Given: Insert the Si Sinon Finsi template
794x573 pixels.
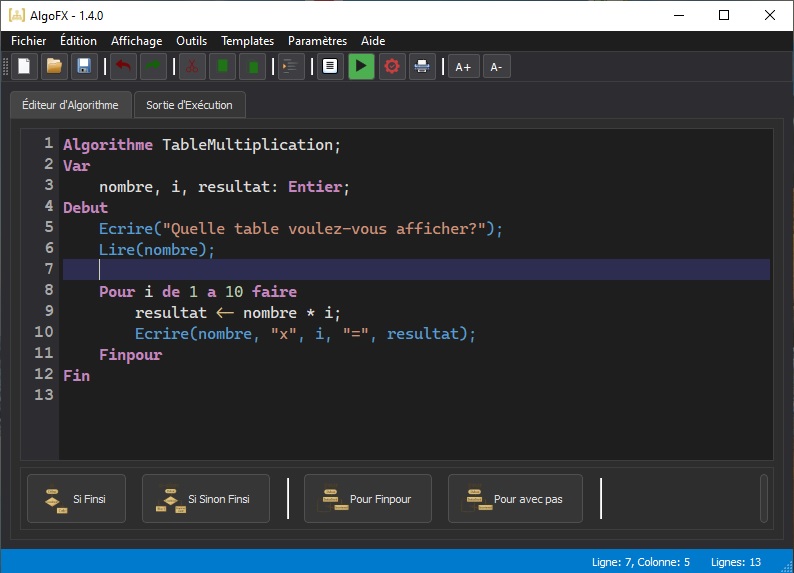Looking at the screenshot, I should tap(206, 499).
